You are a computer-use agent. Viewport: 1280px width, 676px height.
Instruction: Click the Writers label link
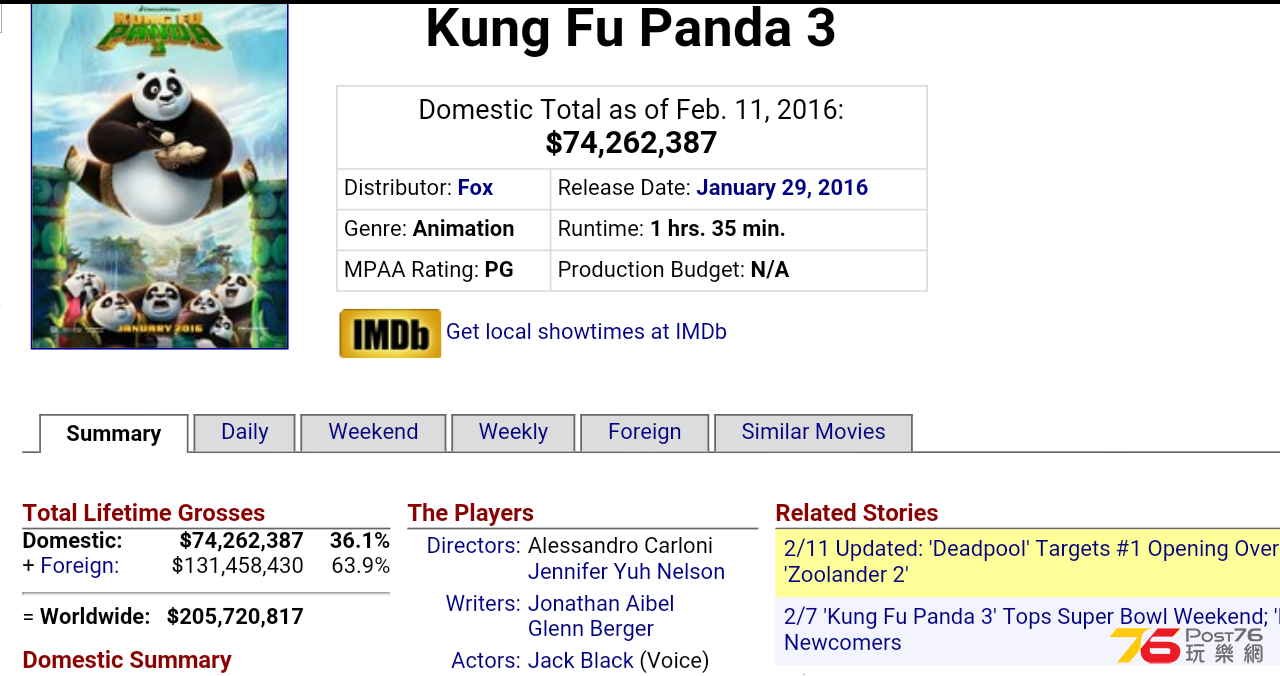483,604
